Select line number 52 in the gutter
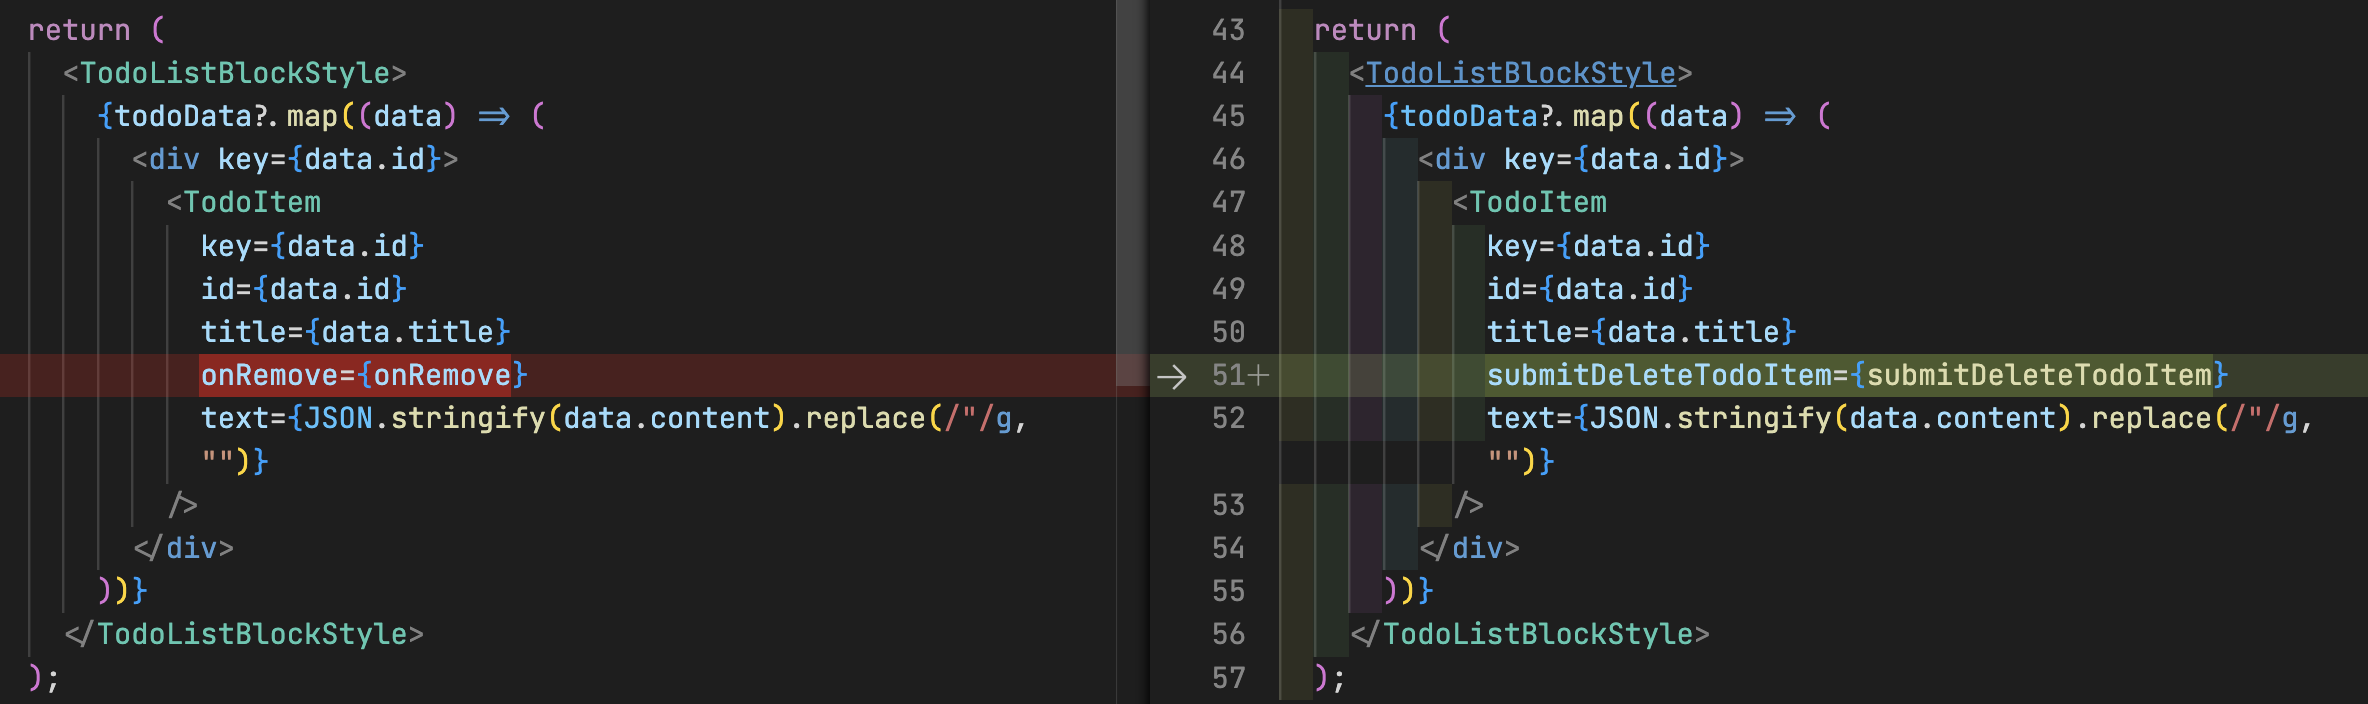The image size is (2368, 704). (x=1228, y=418)
